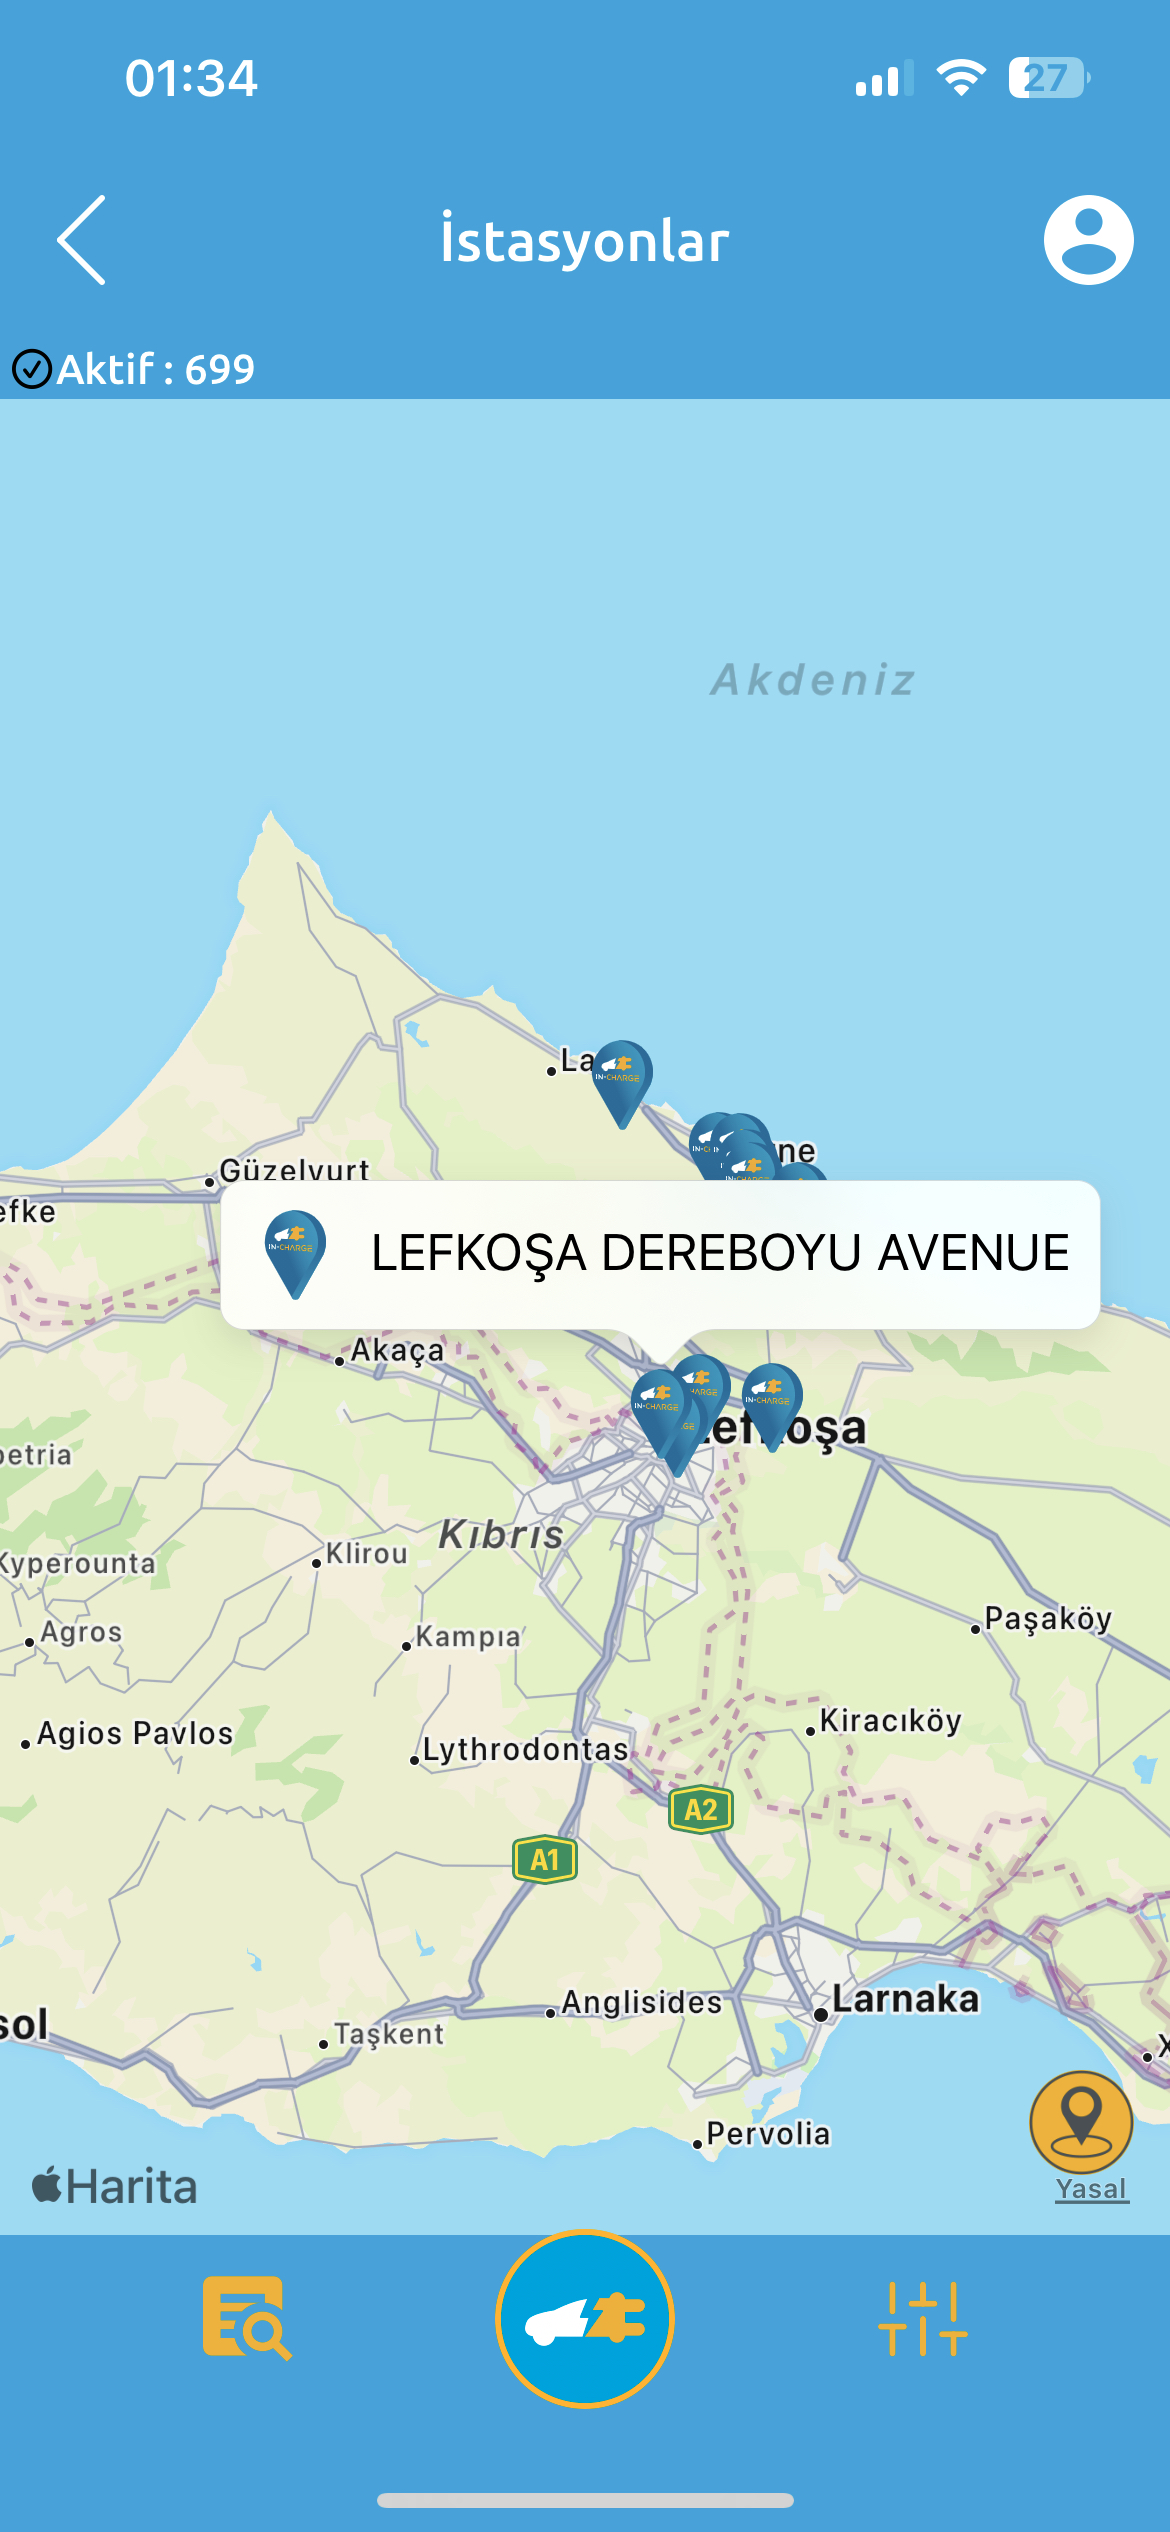This screenshot has height=2532, width=1170.
Task: Toggle the Aktif checkmark filter
Action: [32, 369]
